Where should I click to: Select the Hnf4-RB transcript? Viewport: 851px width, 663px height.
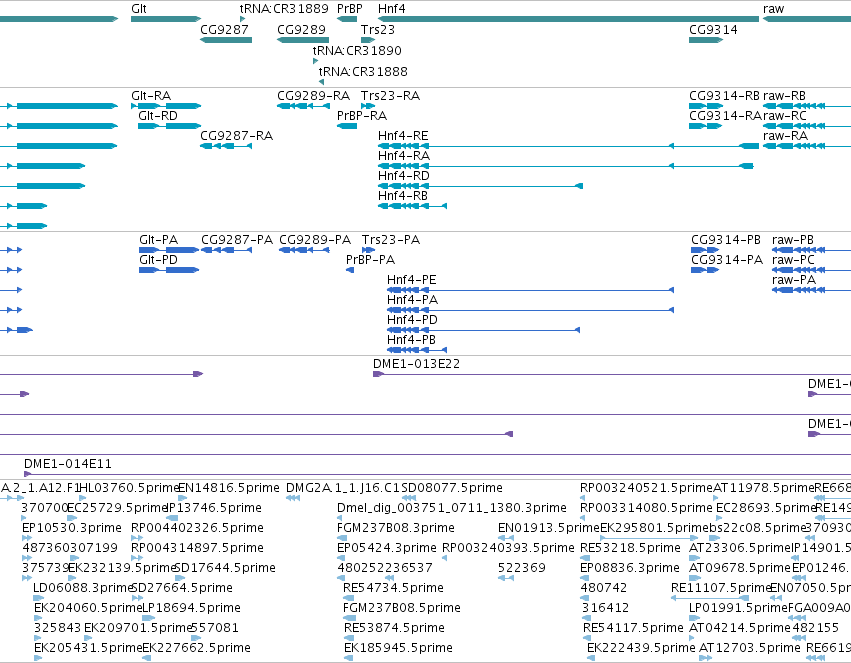tap(412, 206)
